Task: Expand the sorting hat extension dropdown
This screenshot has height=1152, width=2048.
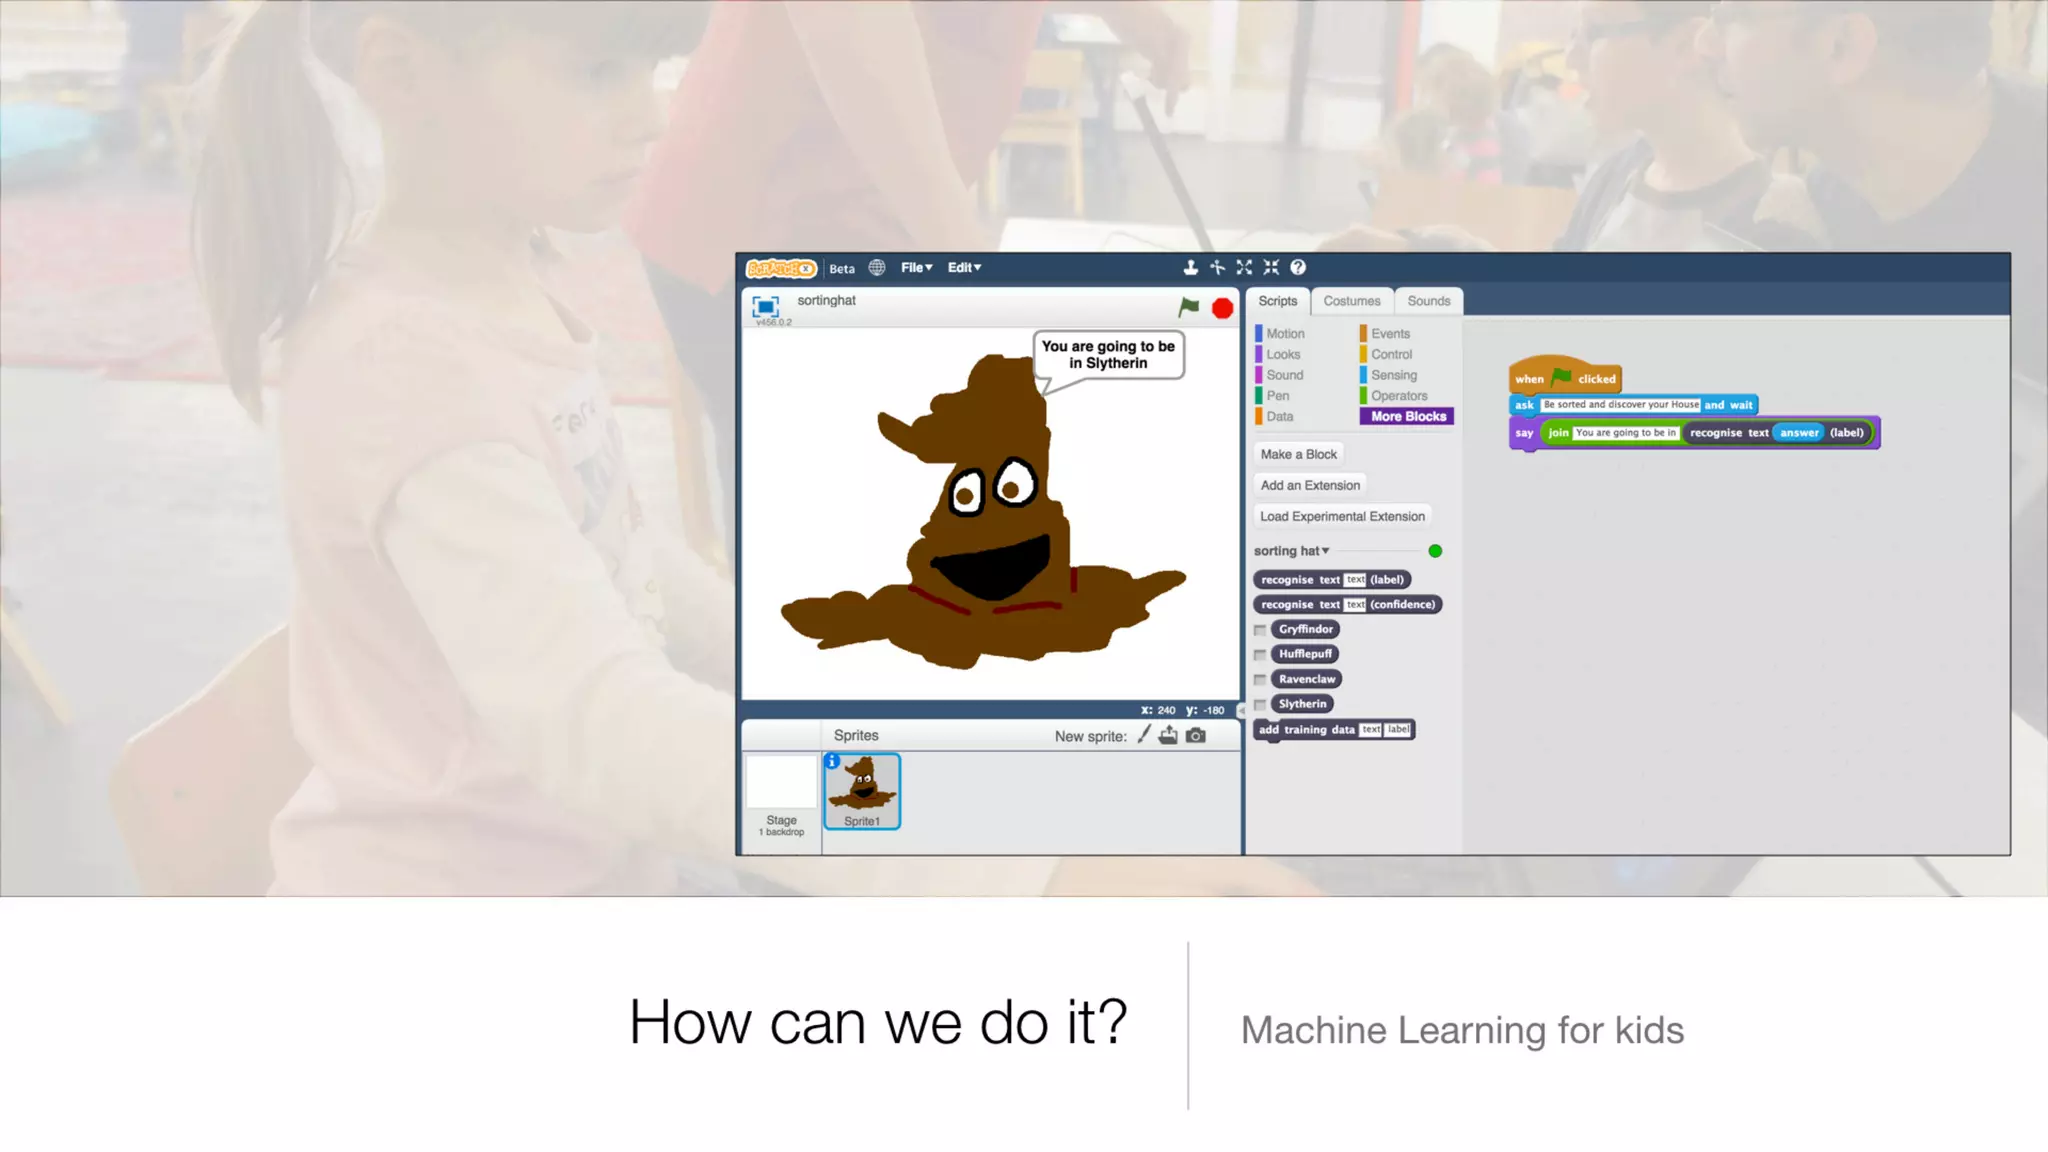Action: coord(1292,551)
